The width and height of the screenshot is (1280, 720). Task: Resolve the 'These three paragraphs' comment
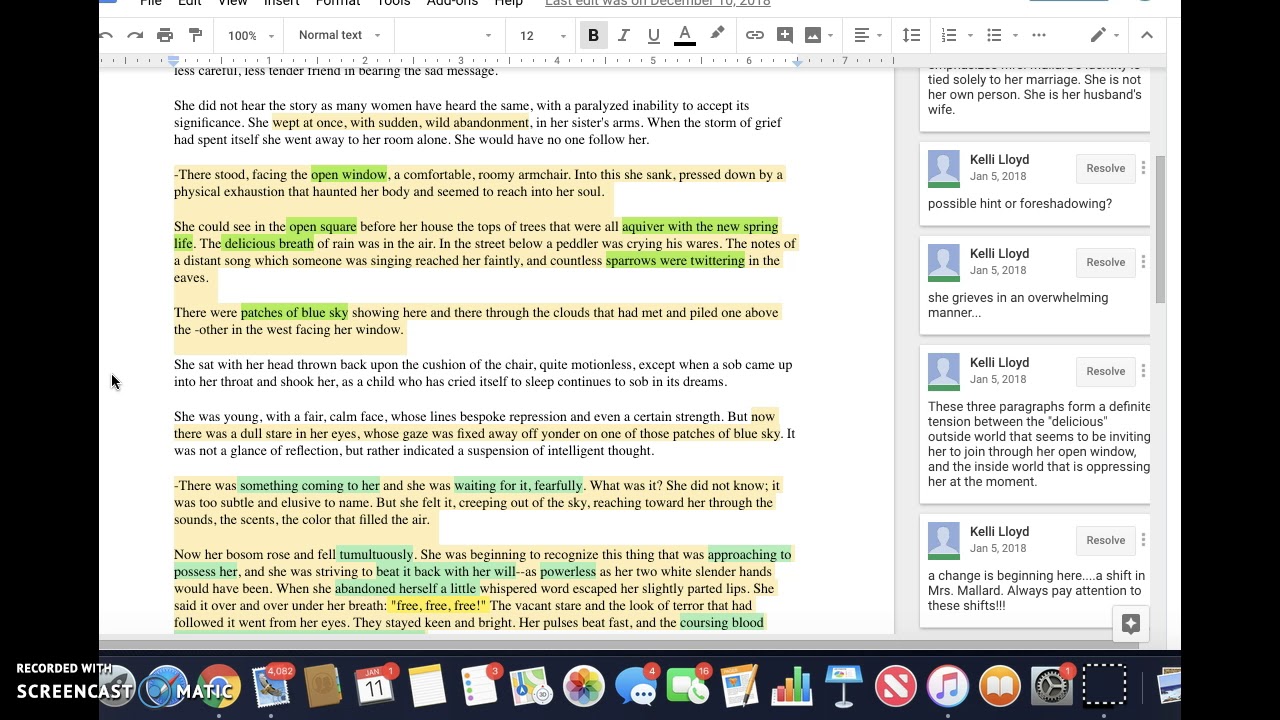[x=1105, y=371]
